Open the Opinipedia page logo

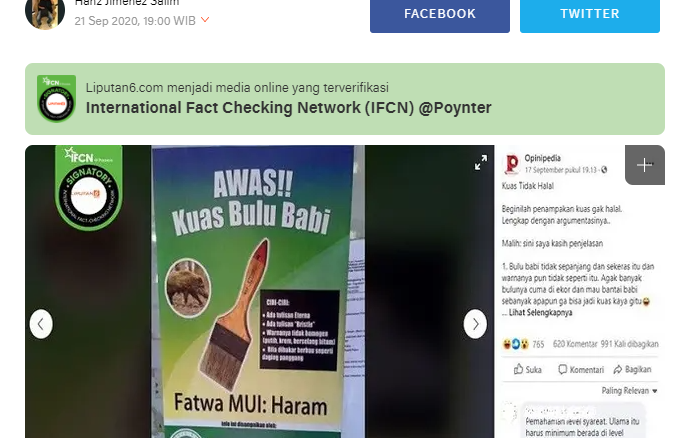pyautogui.click(x=512, y=164)
